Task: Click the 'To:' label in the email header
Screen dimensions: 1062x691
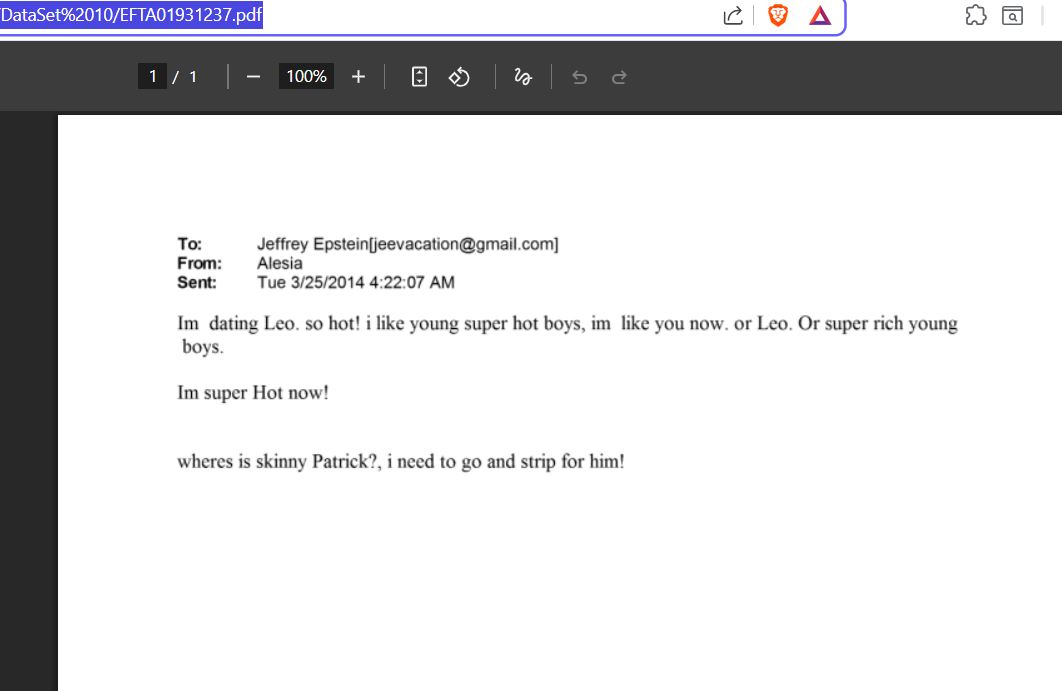Action: point(190,244)
